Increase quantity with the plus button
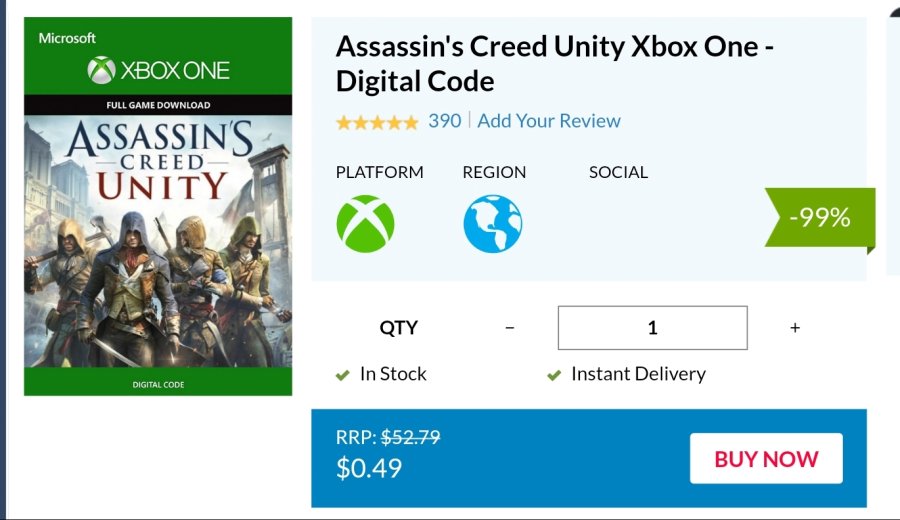This screenshot has height=520, width=900. tap(795, 328)
